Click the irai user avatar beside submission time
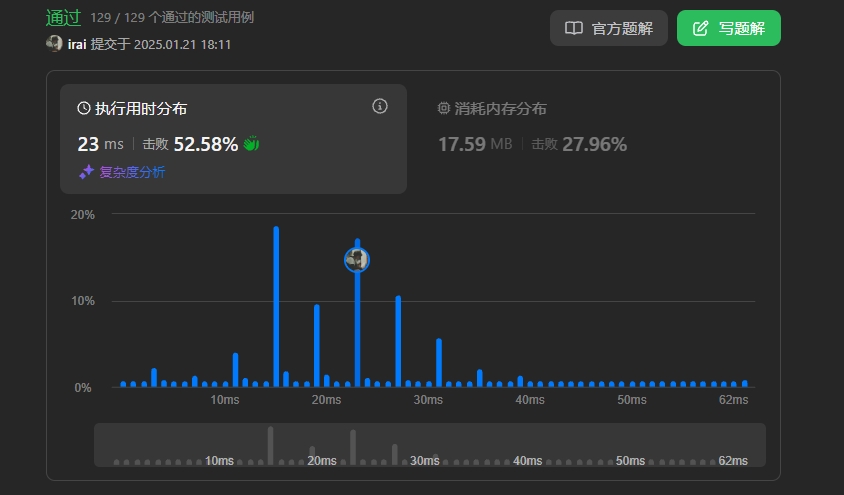This screenshot has height=495, width=844. tap(54, 44)
